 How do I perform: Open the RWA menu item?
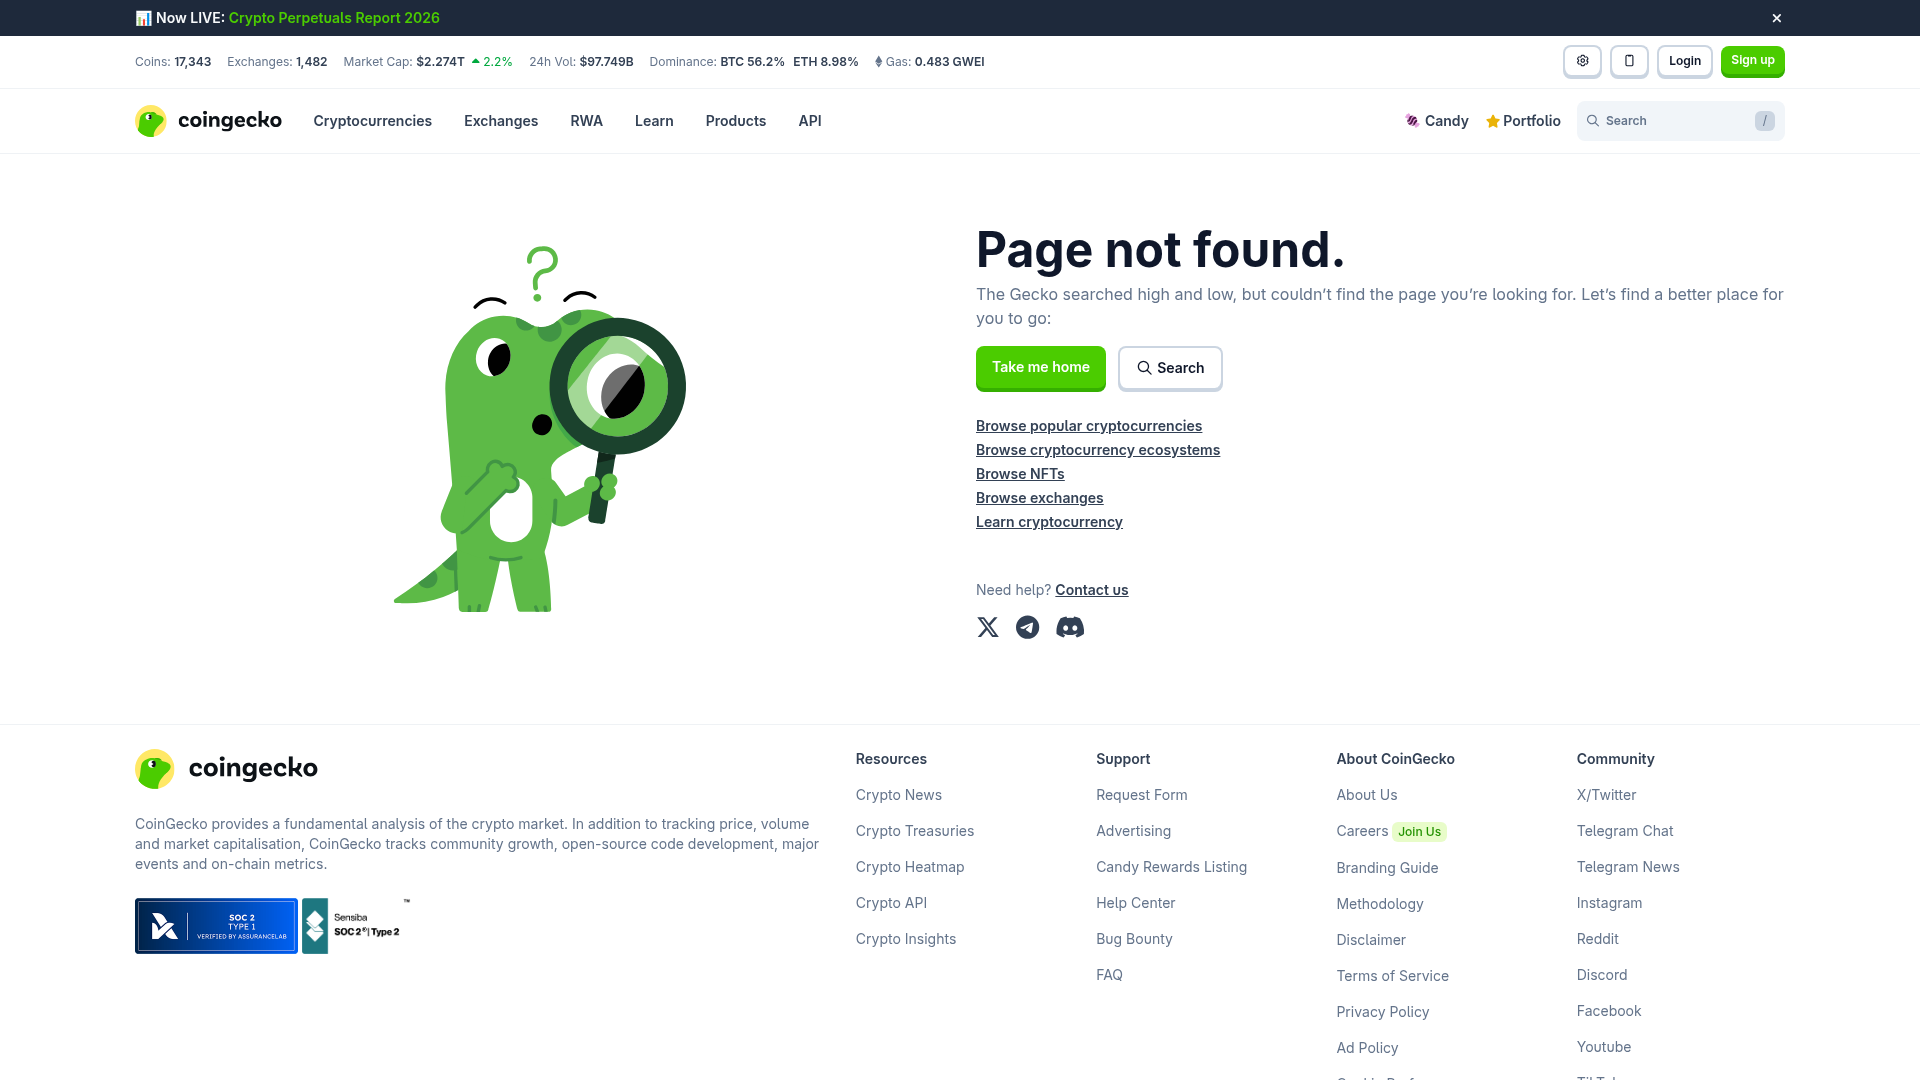click(x=586, y=121)
